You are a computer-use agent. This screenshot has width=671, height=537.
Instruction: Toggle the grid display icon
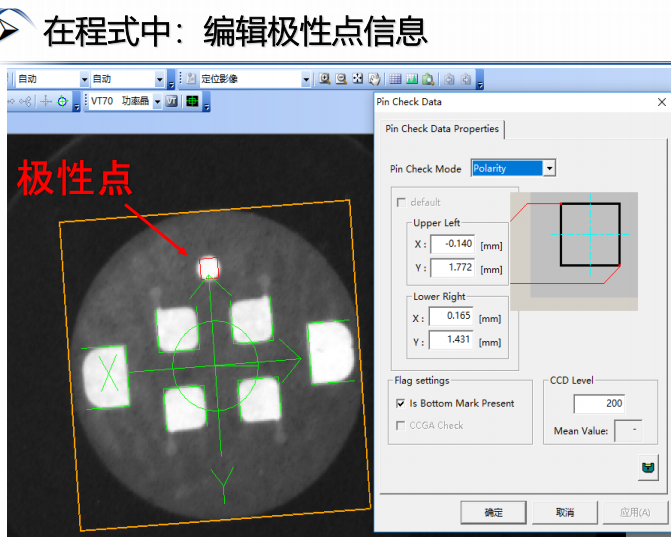[395, 79]
